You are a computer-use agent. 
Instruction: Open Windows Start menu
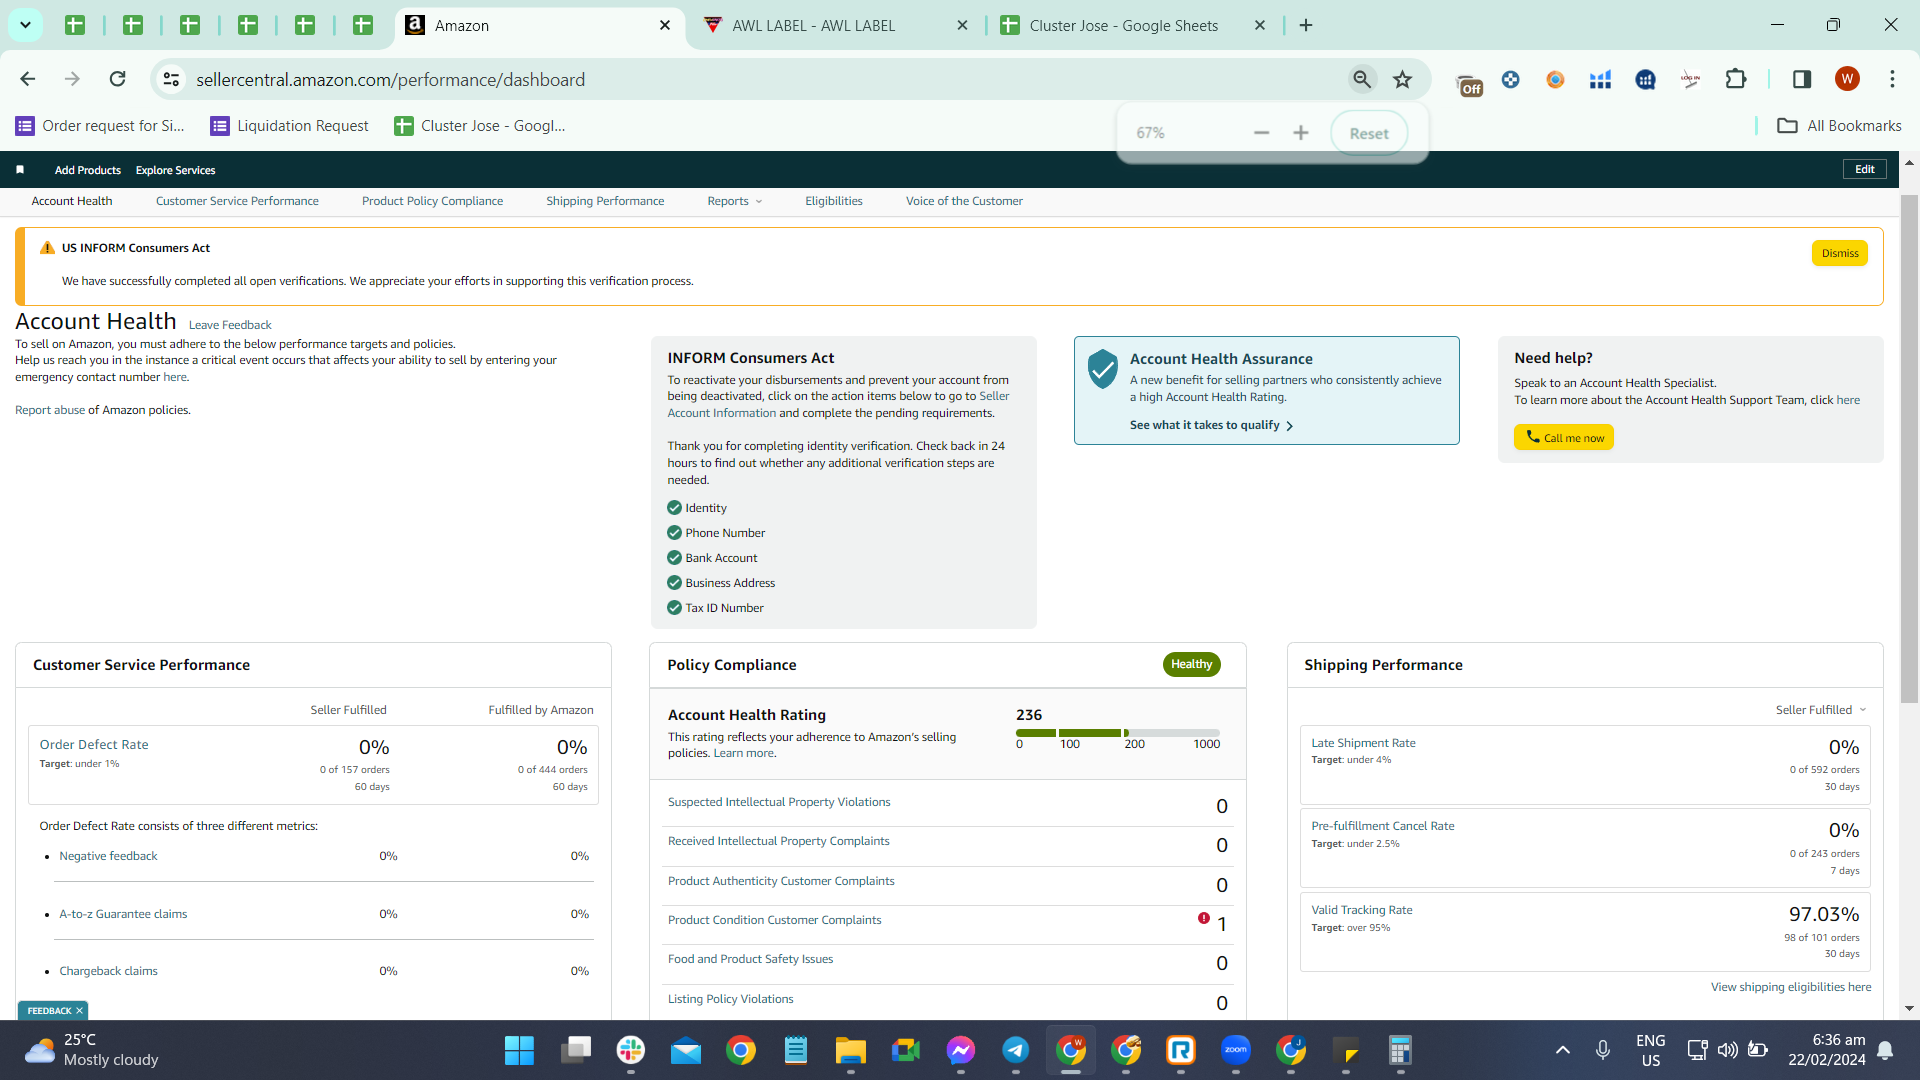(x=519, y=1050)
